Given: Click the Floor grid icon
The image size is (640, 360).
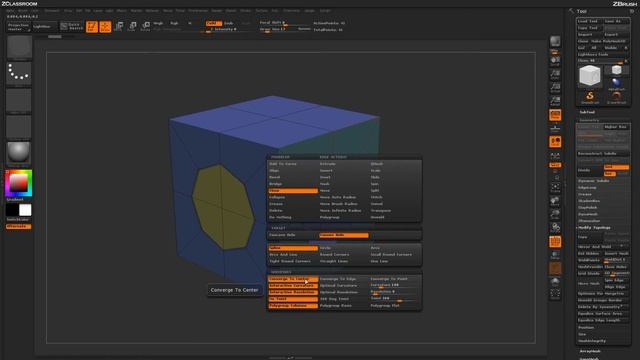Looking at the screenshot, I should (x=555, y=129).
